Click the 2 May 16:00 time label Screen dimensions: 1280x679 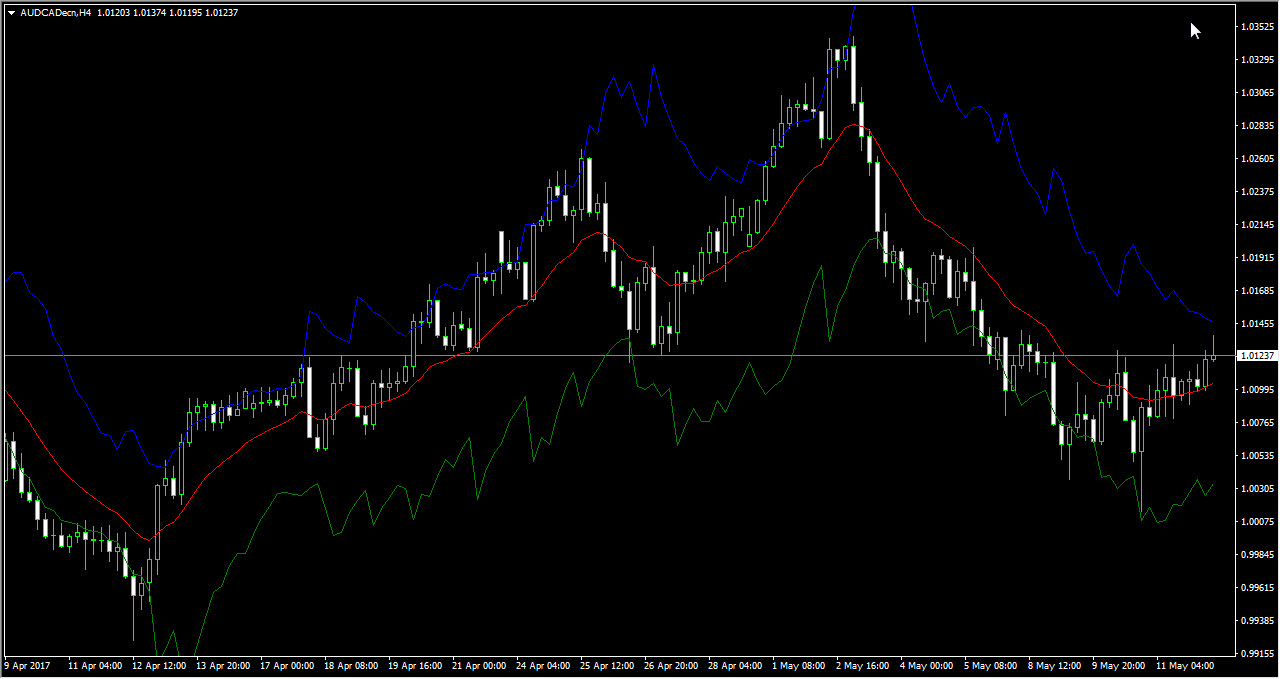tap(863, 665)
